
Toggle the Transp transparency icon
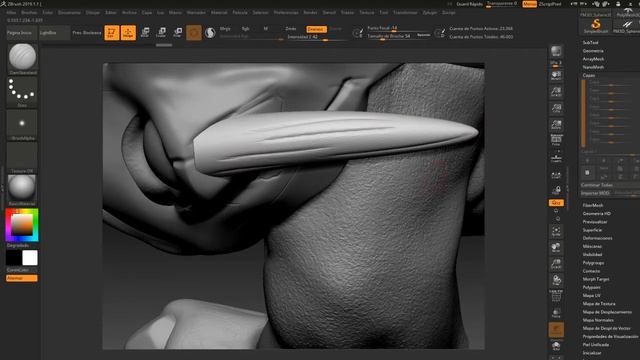point(556,313)
